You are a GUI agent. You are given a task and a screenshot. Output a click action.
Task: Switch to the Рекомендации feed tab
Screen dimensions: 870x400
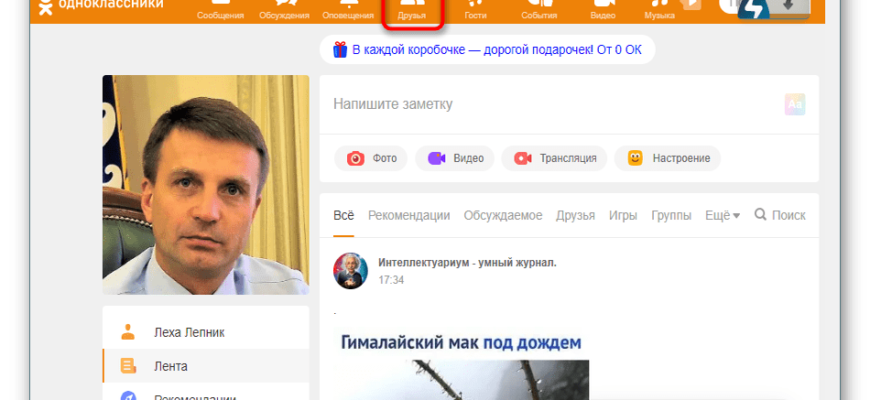(x=409, y=215)
